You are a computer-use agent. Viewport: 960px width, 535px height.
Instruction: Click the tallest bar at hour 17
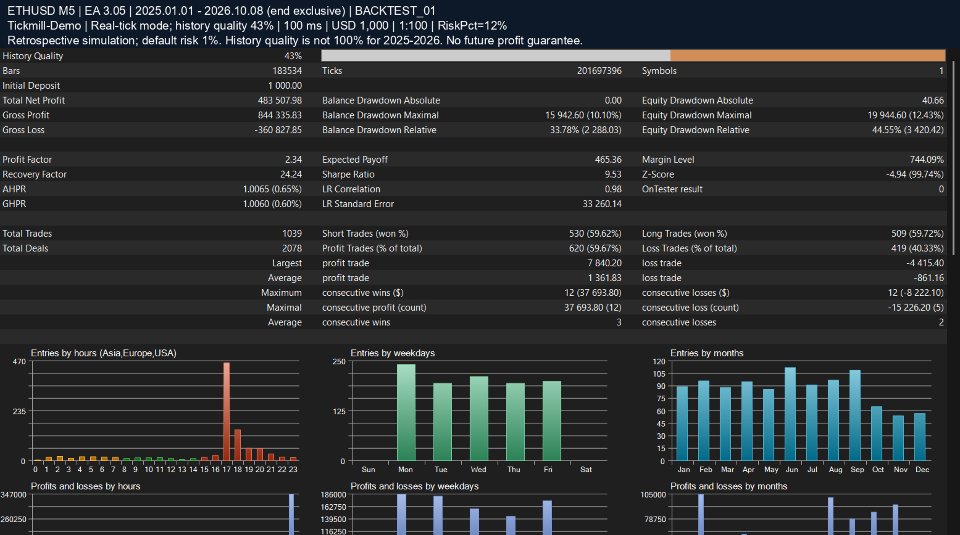(x=227, y=411)
